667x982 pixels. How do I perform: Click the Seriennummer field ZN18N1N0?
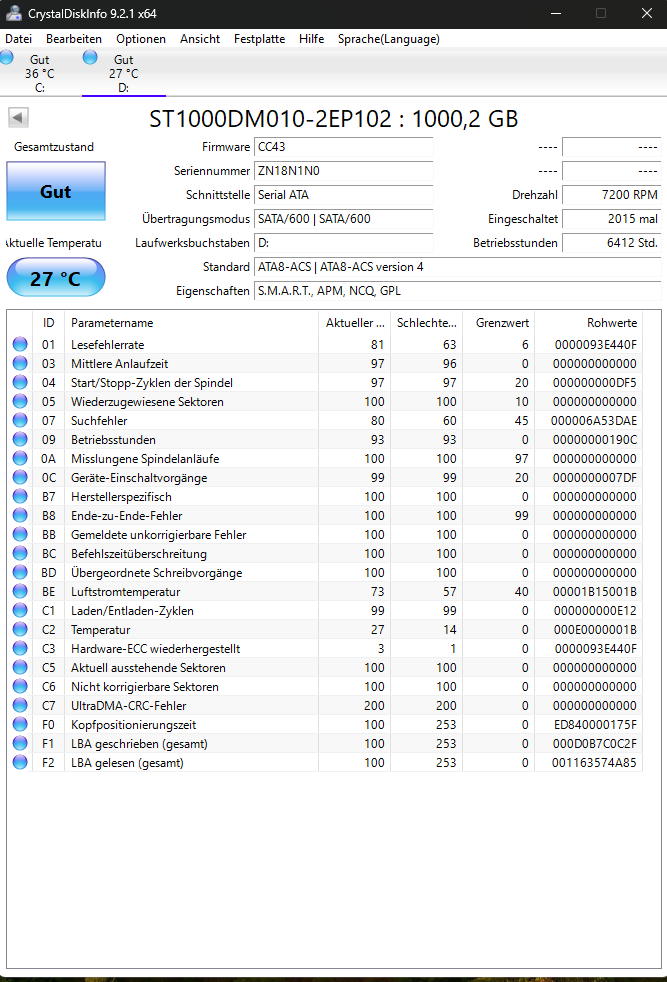click(343, 171)
